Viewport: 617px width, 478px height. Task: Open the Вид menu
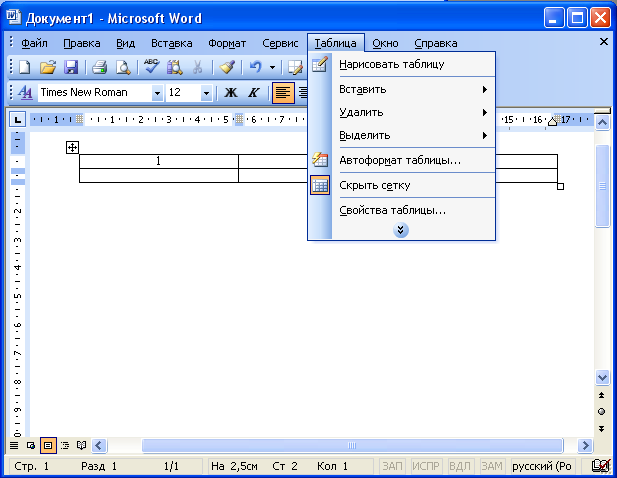126,43
